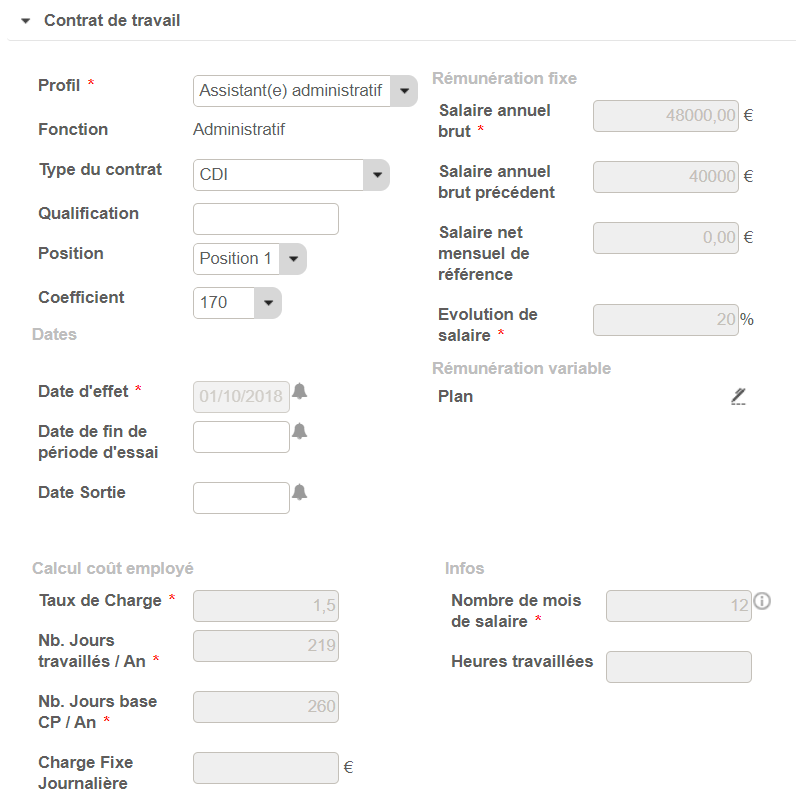Open the Coefficient dropdown

coord(268,302)
